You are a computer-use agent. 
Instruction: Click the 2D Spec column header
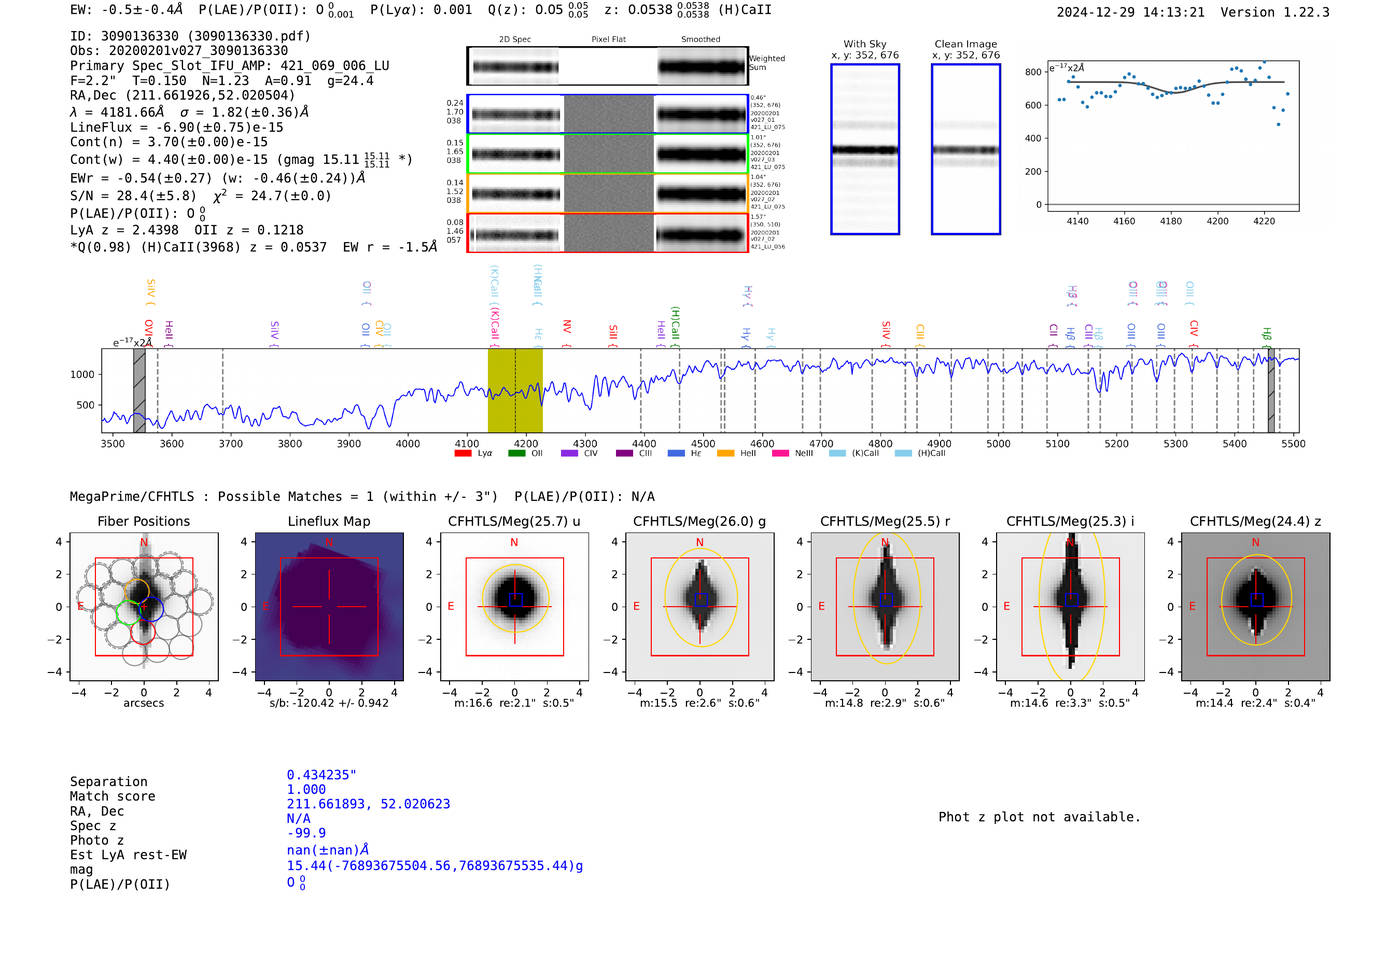pos(515,40)
